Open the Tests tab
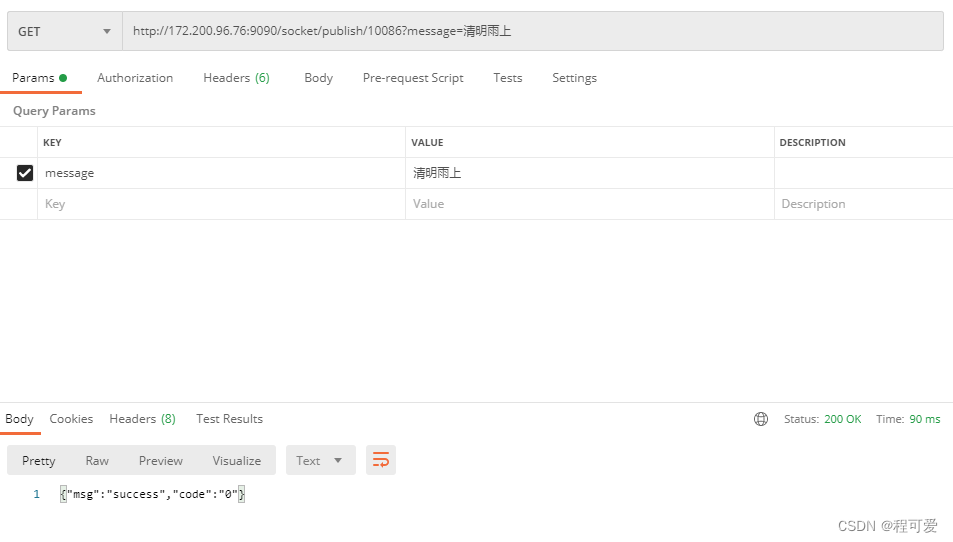 point(507,78)
